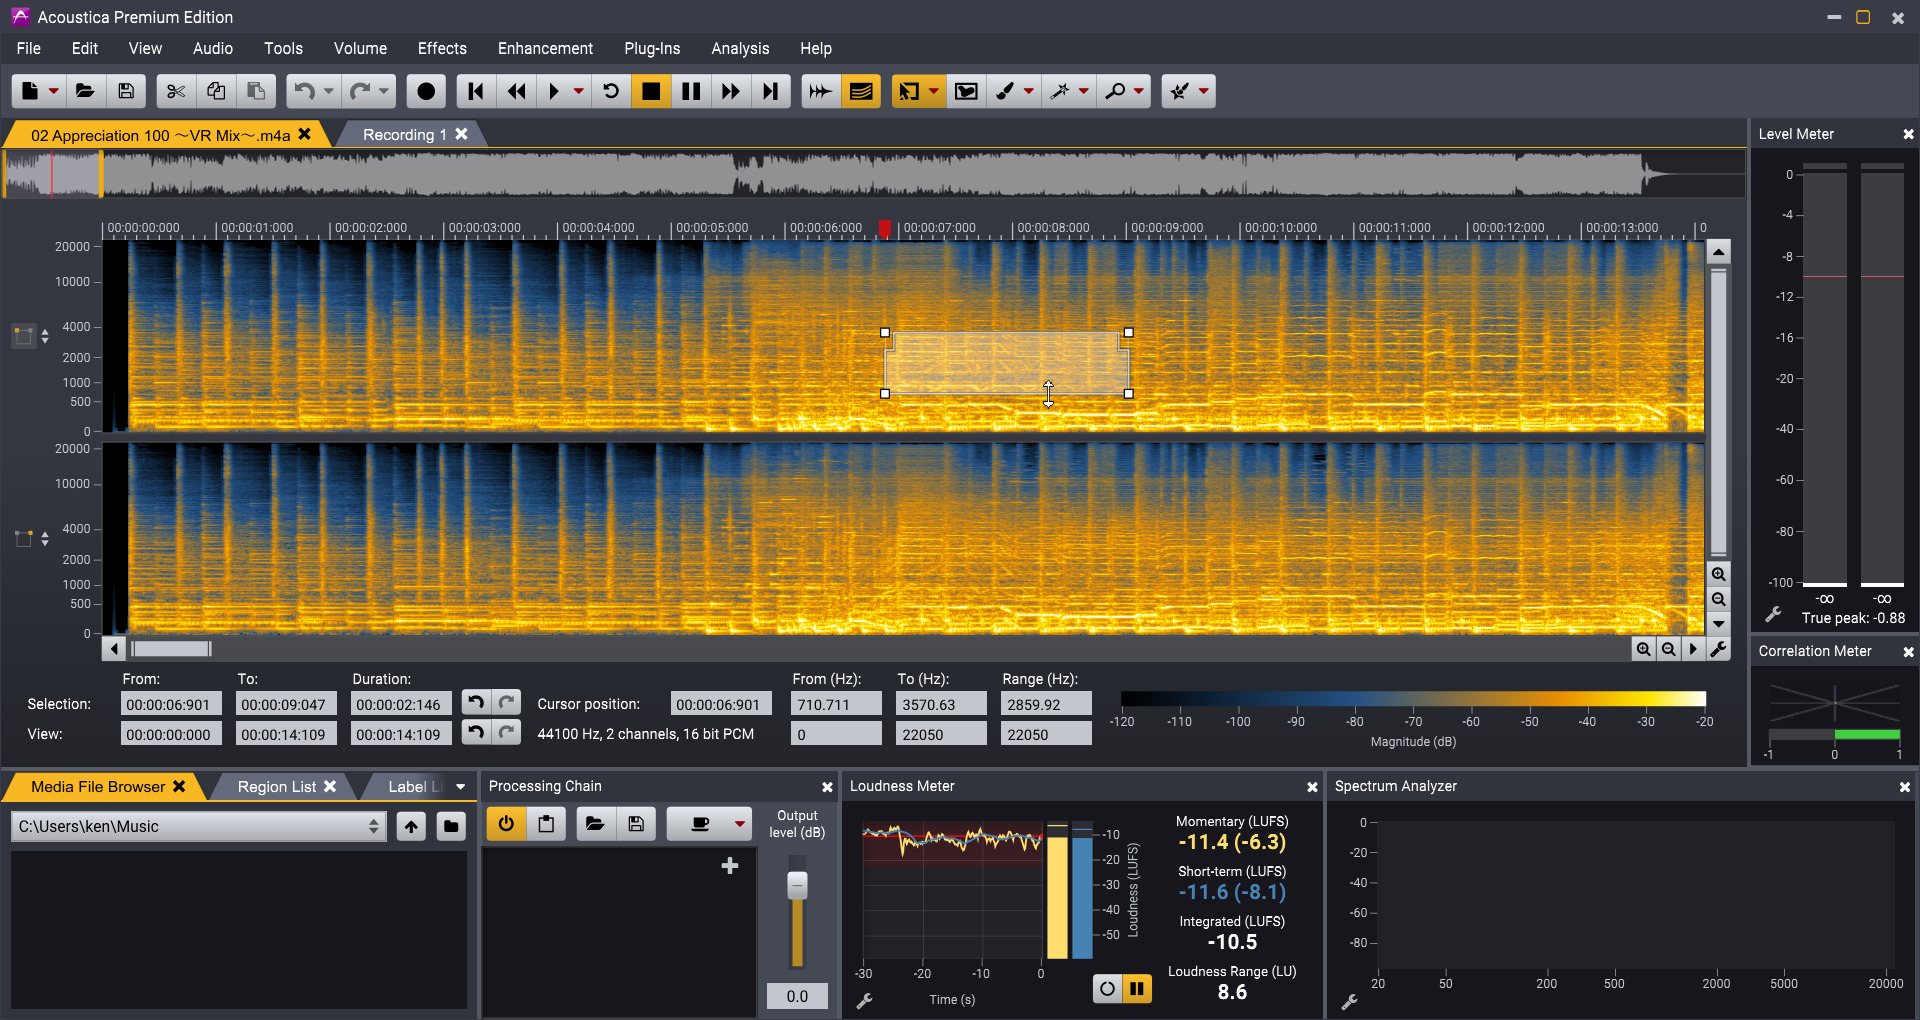Open a saved processing chain

click(x=595, y=824)
